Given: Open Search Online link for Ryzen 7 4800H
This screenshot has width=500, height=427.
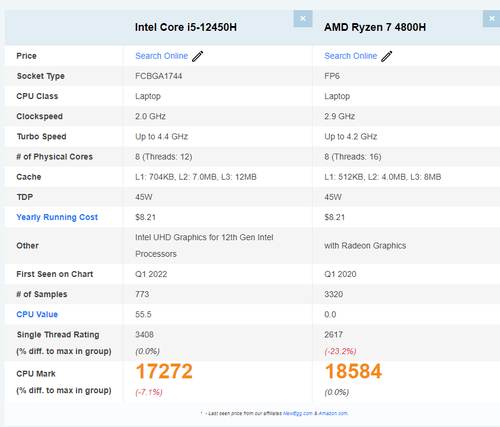Looking at the screenshot, I should (x=351, y=56).
